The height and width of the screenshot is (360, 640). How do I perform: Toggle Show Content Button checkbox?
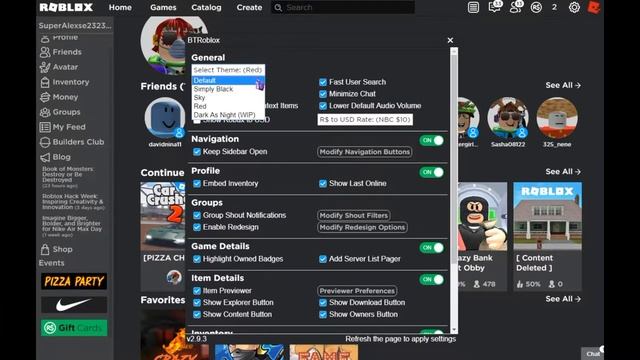coord(197,315)
